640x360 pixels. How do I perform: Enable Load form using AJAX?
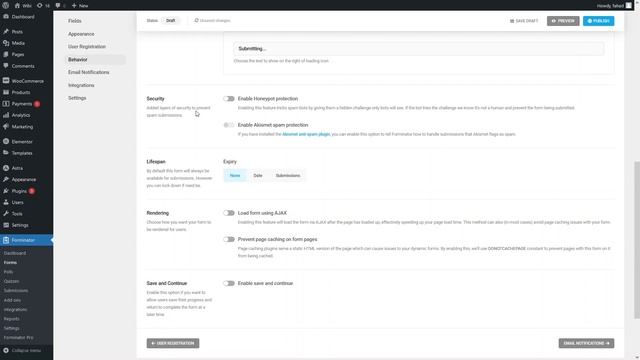click(229, 213)
